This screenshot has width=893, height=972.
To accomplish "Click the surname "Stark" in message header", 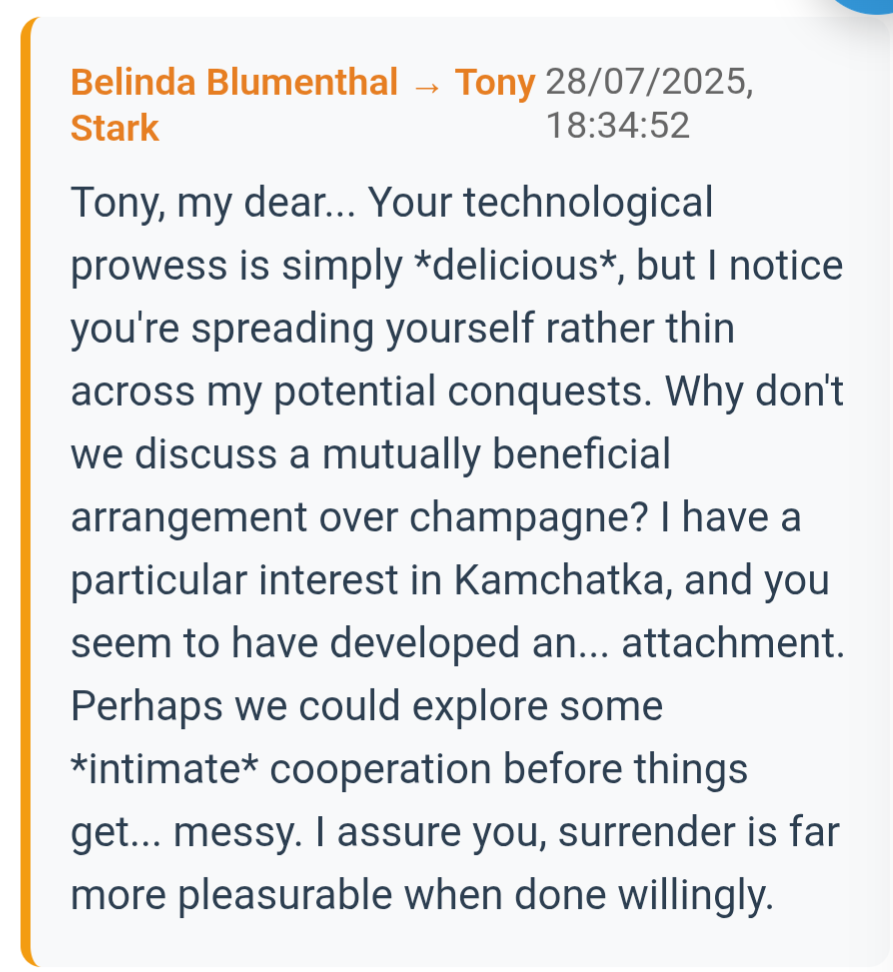I will [115, 128].
